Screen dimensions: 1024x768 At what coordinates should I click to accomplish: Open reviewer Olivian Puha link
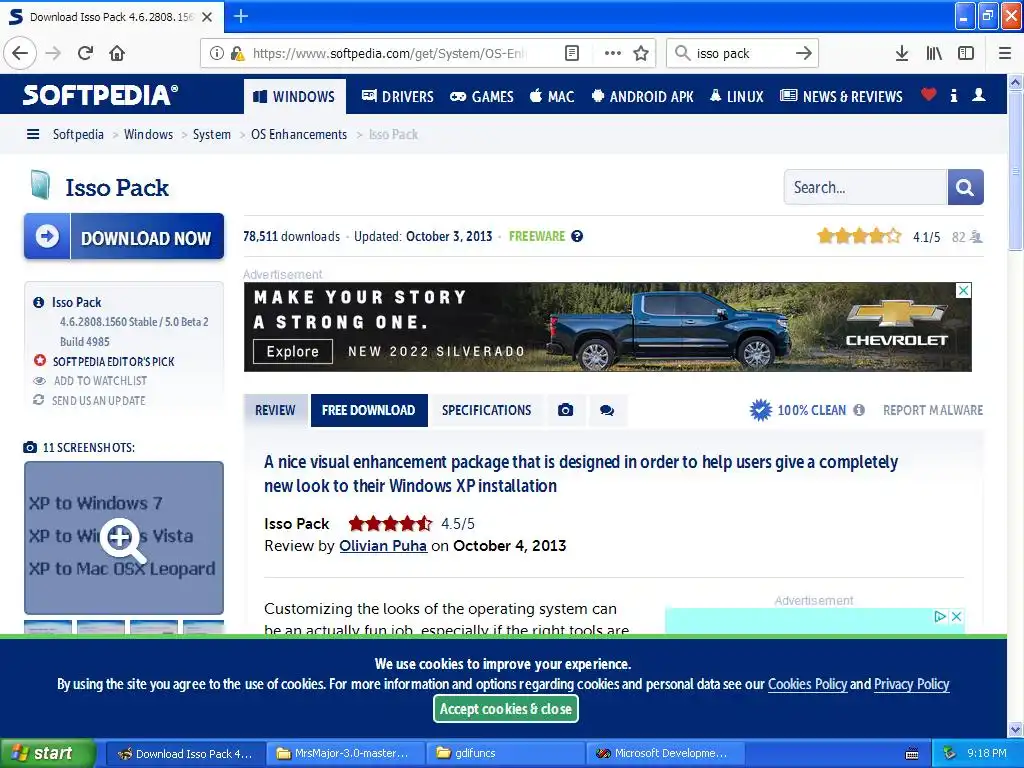click(383, 545)
